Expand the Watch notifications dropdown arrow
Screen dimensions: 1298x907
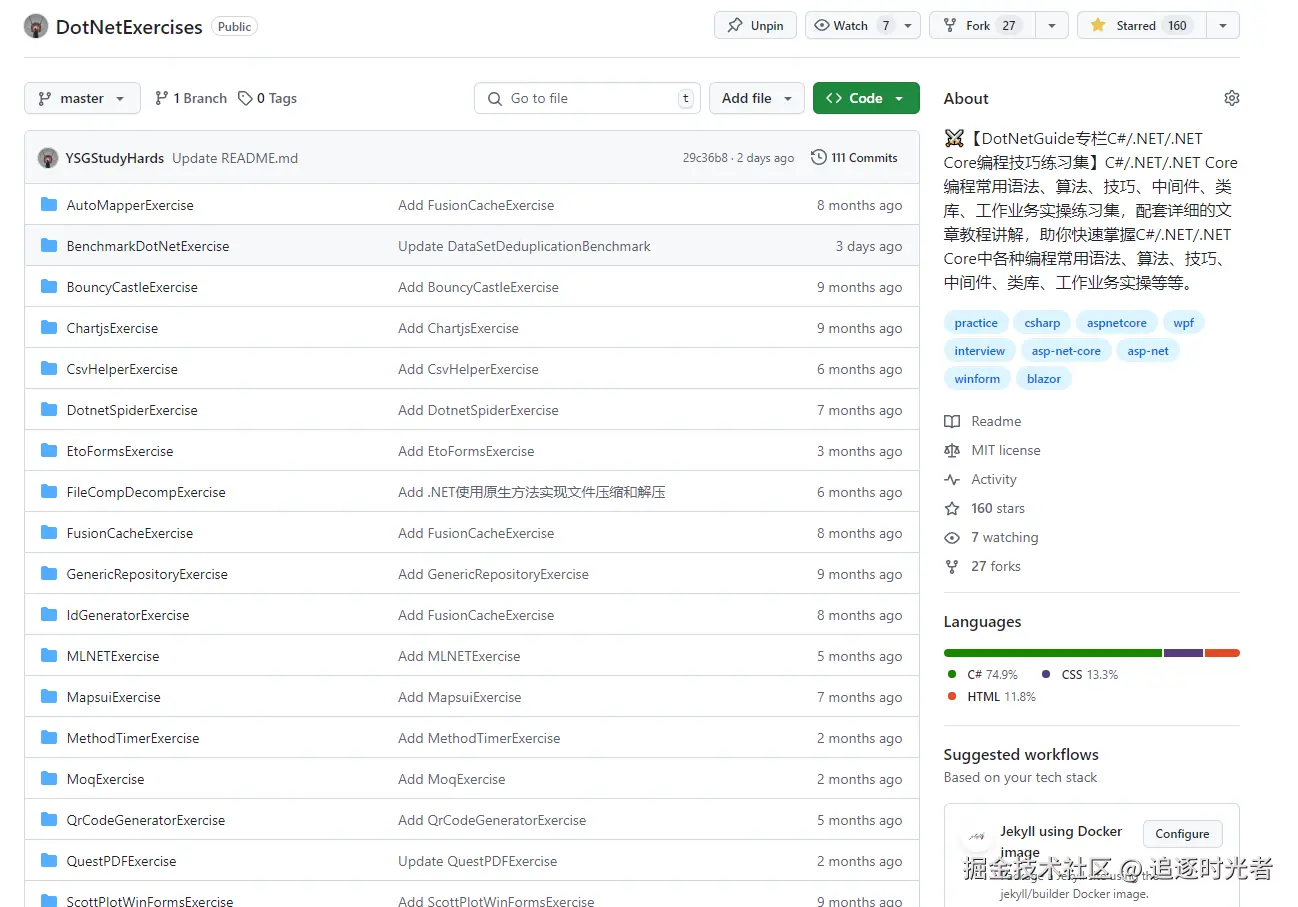908,25
